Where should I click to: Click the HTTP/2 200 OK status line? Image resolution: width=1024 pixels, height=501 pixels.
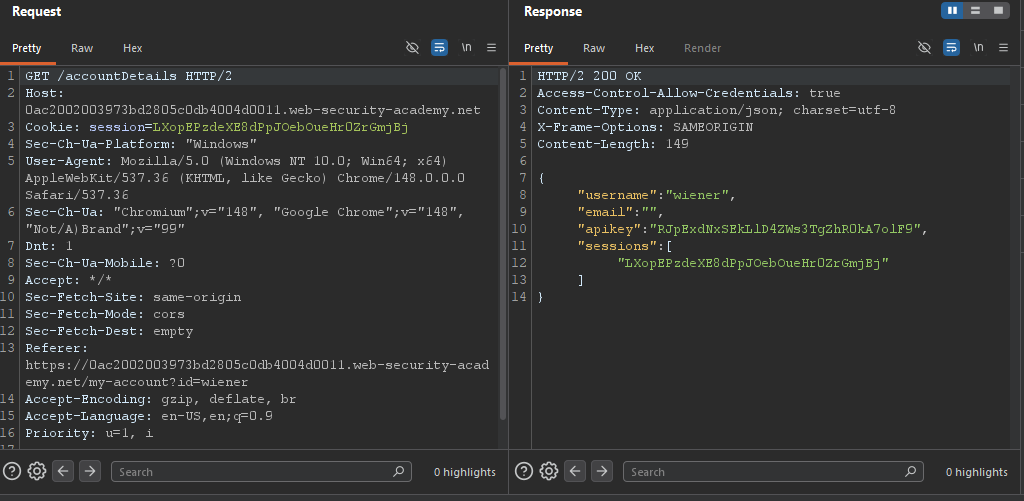pos(589,76)
